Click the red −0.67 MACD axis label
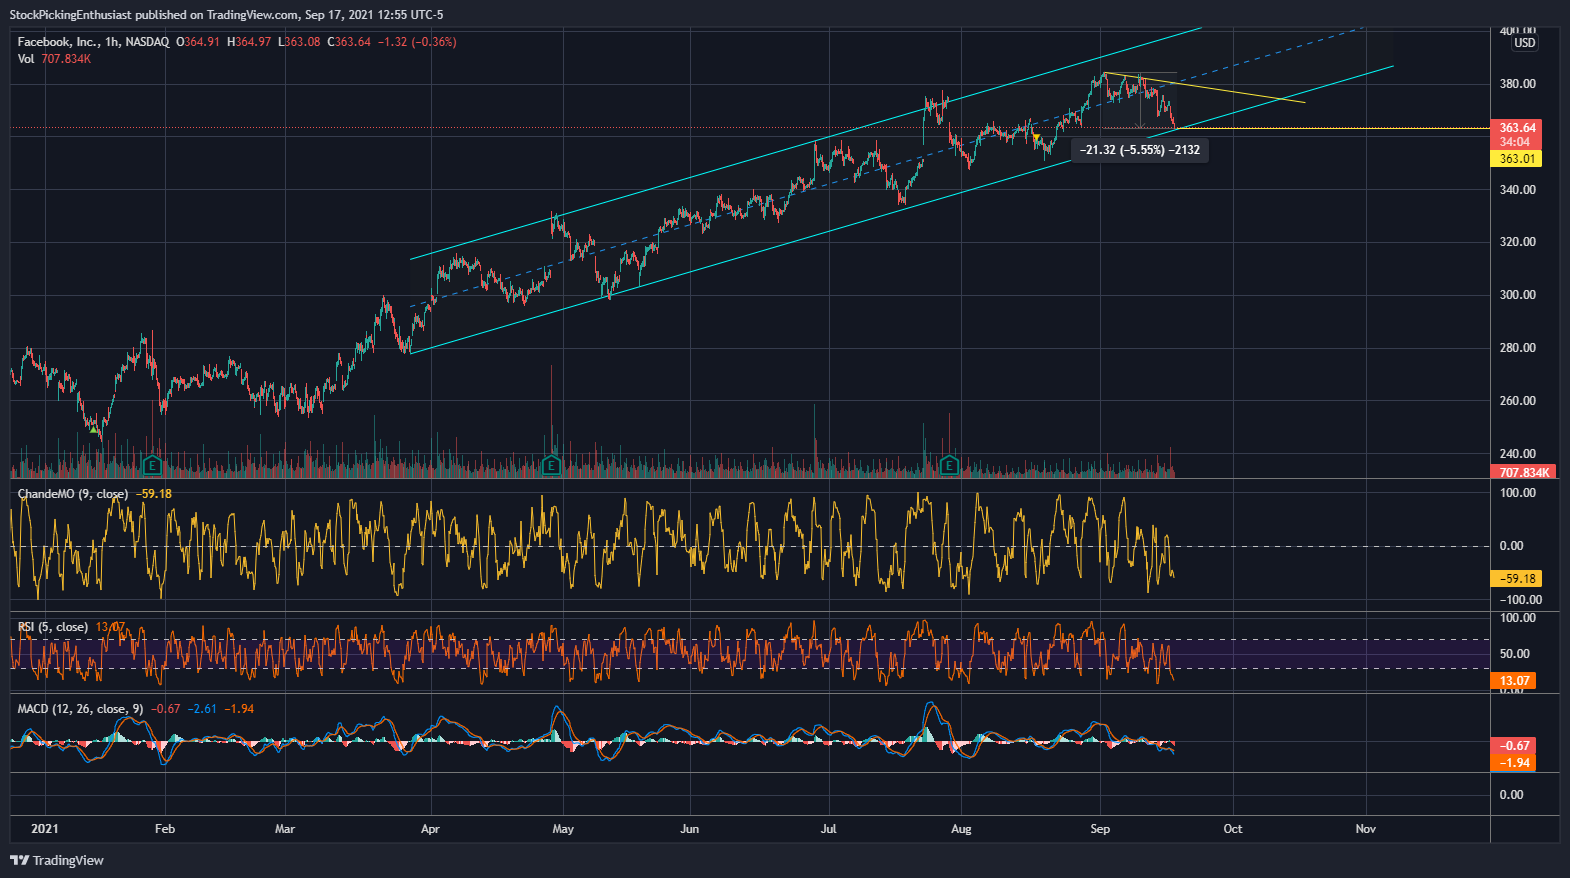 (1513, 746)
